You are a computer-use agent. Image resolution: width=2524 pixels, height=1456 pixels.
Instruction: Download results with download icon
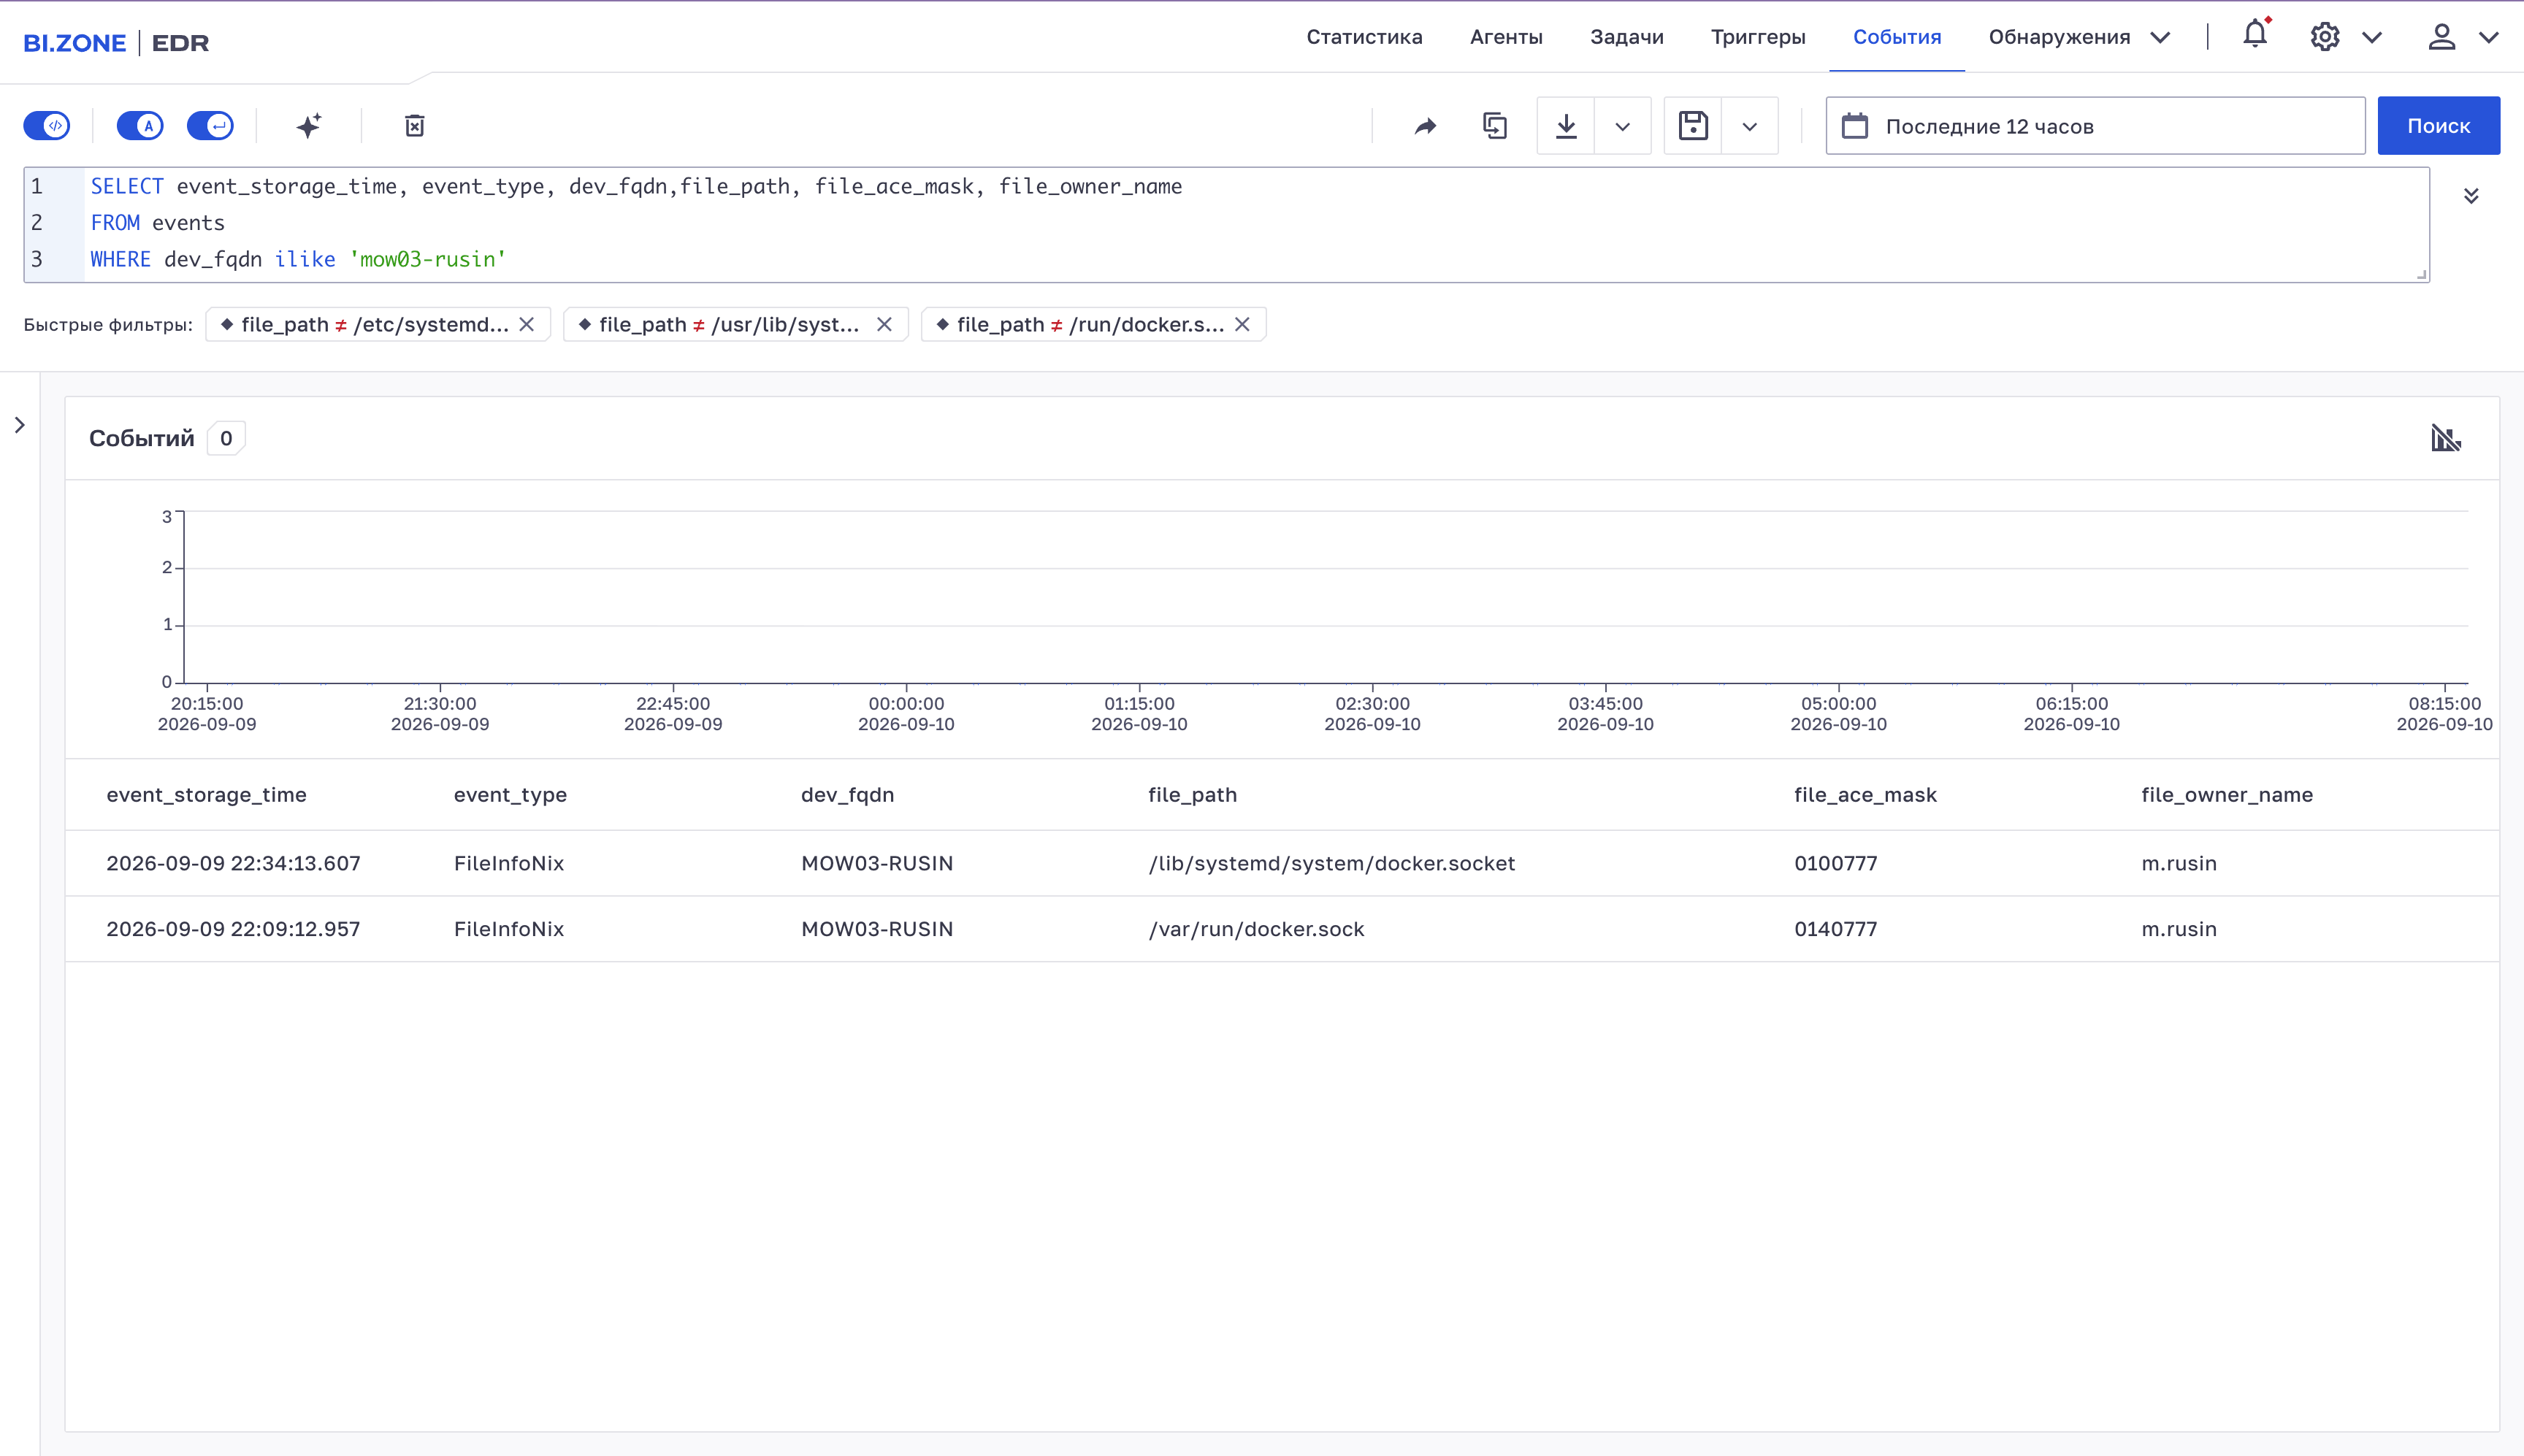pyautogui.click(x=1566, y=126)
